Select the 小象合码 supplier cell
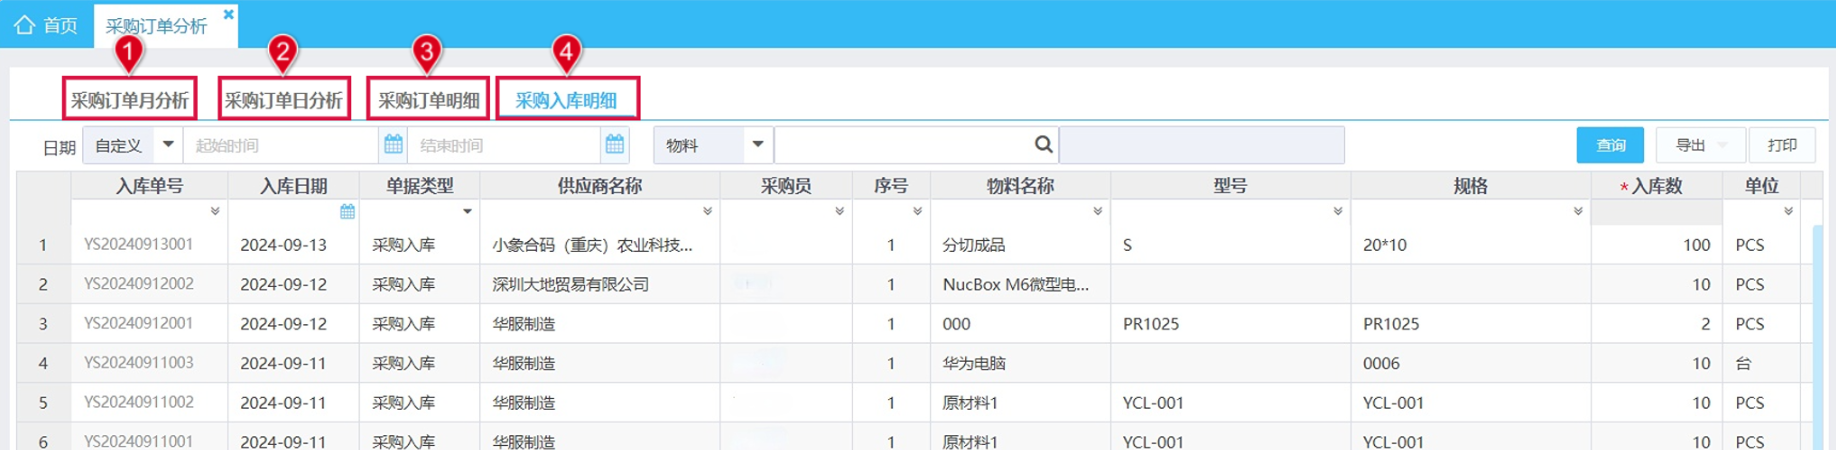 point(599,245)
